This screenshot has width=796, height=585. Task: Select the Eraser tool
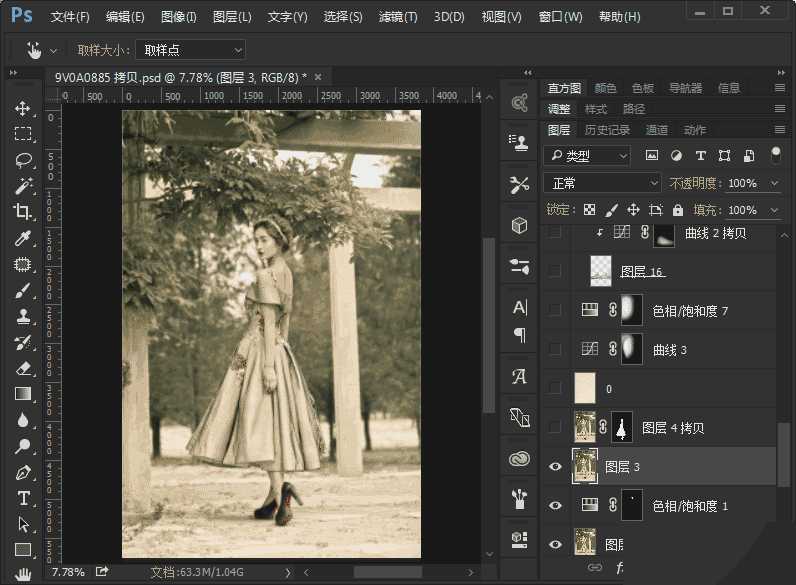pos(22,368)
